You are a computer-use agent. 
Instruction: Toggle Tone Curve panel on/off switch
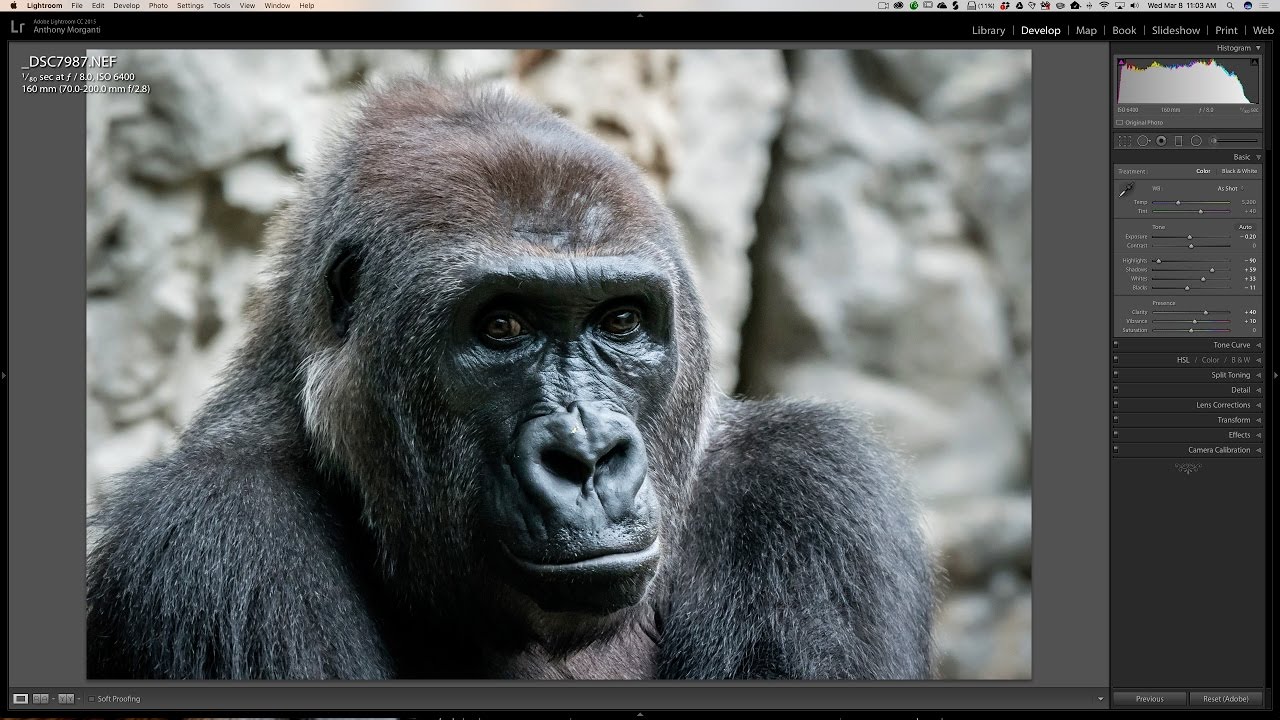coord(1116,345)
